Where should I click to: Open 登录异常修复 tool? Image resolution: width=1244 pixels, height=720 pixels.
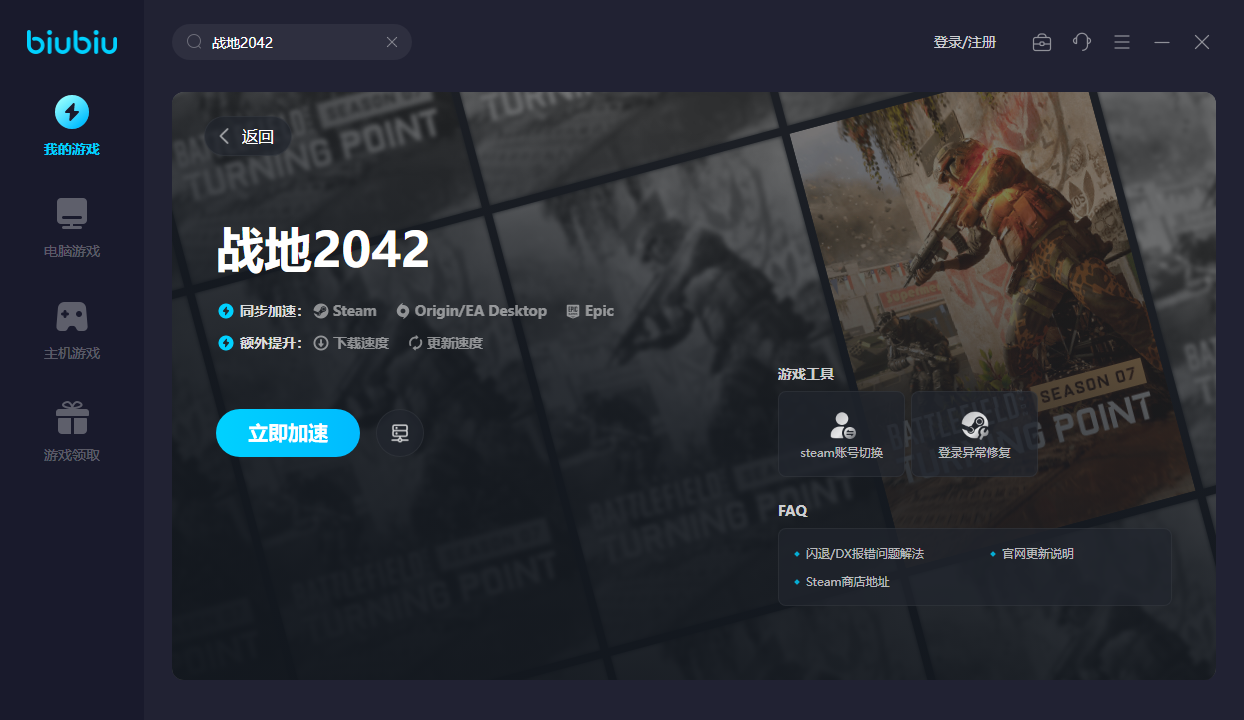click(974, 434)
